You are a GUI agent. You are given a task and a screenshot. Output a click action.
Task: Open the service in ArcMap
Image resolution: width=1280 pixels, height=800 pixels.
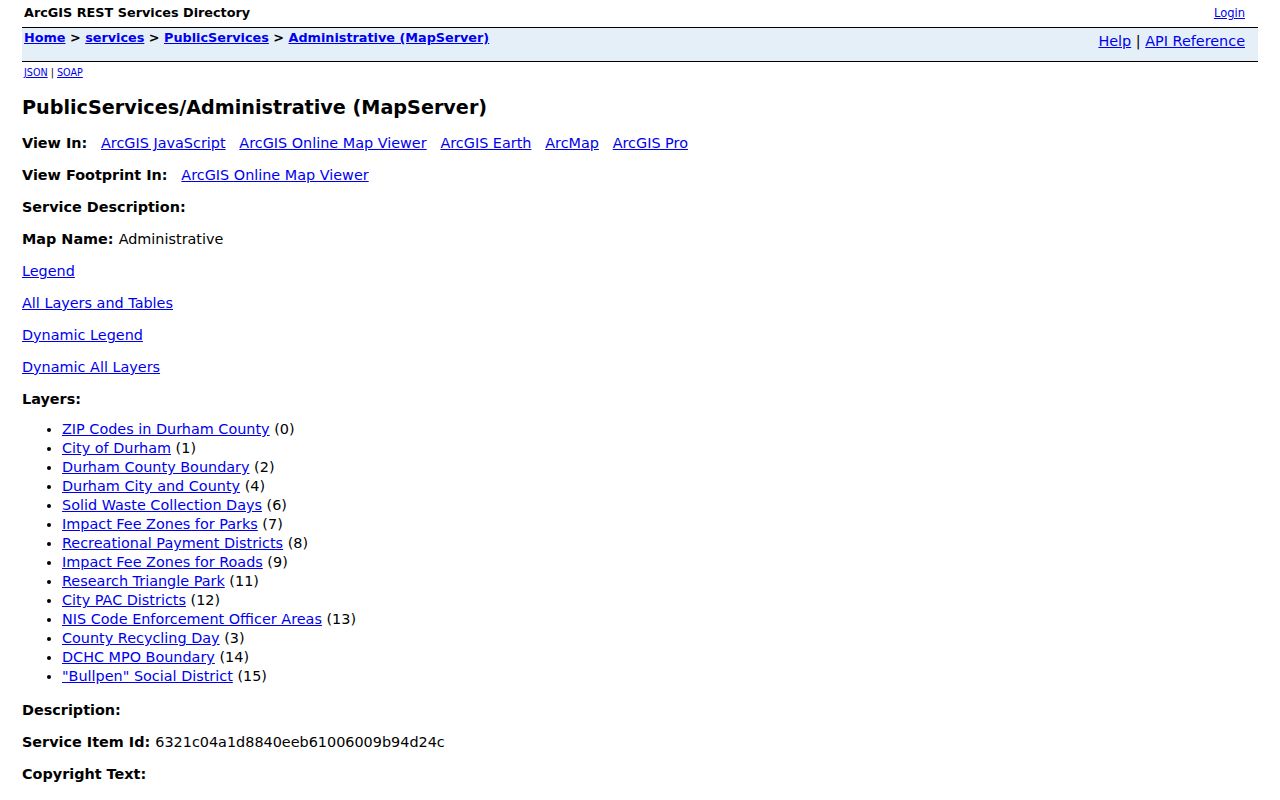[572, 143]
